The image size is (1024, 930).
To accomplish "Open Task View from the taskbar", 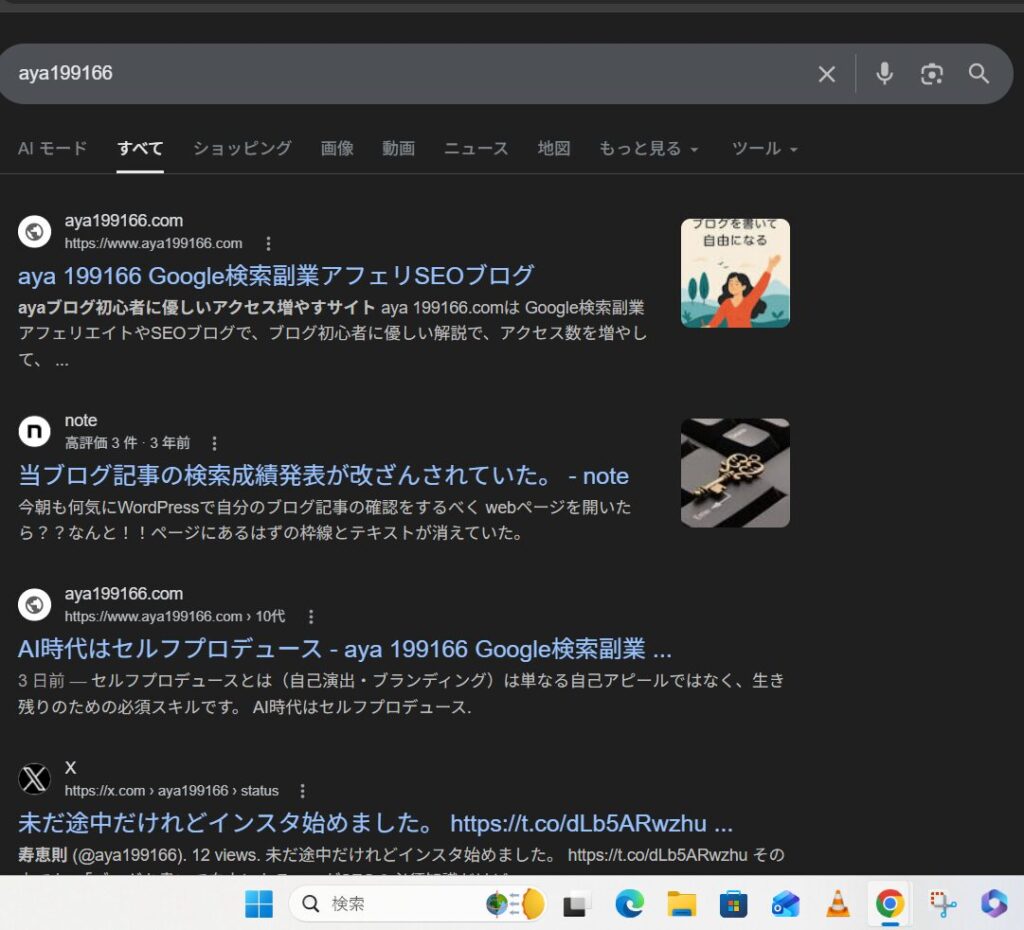I will tap(575, 904).
